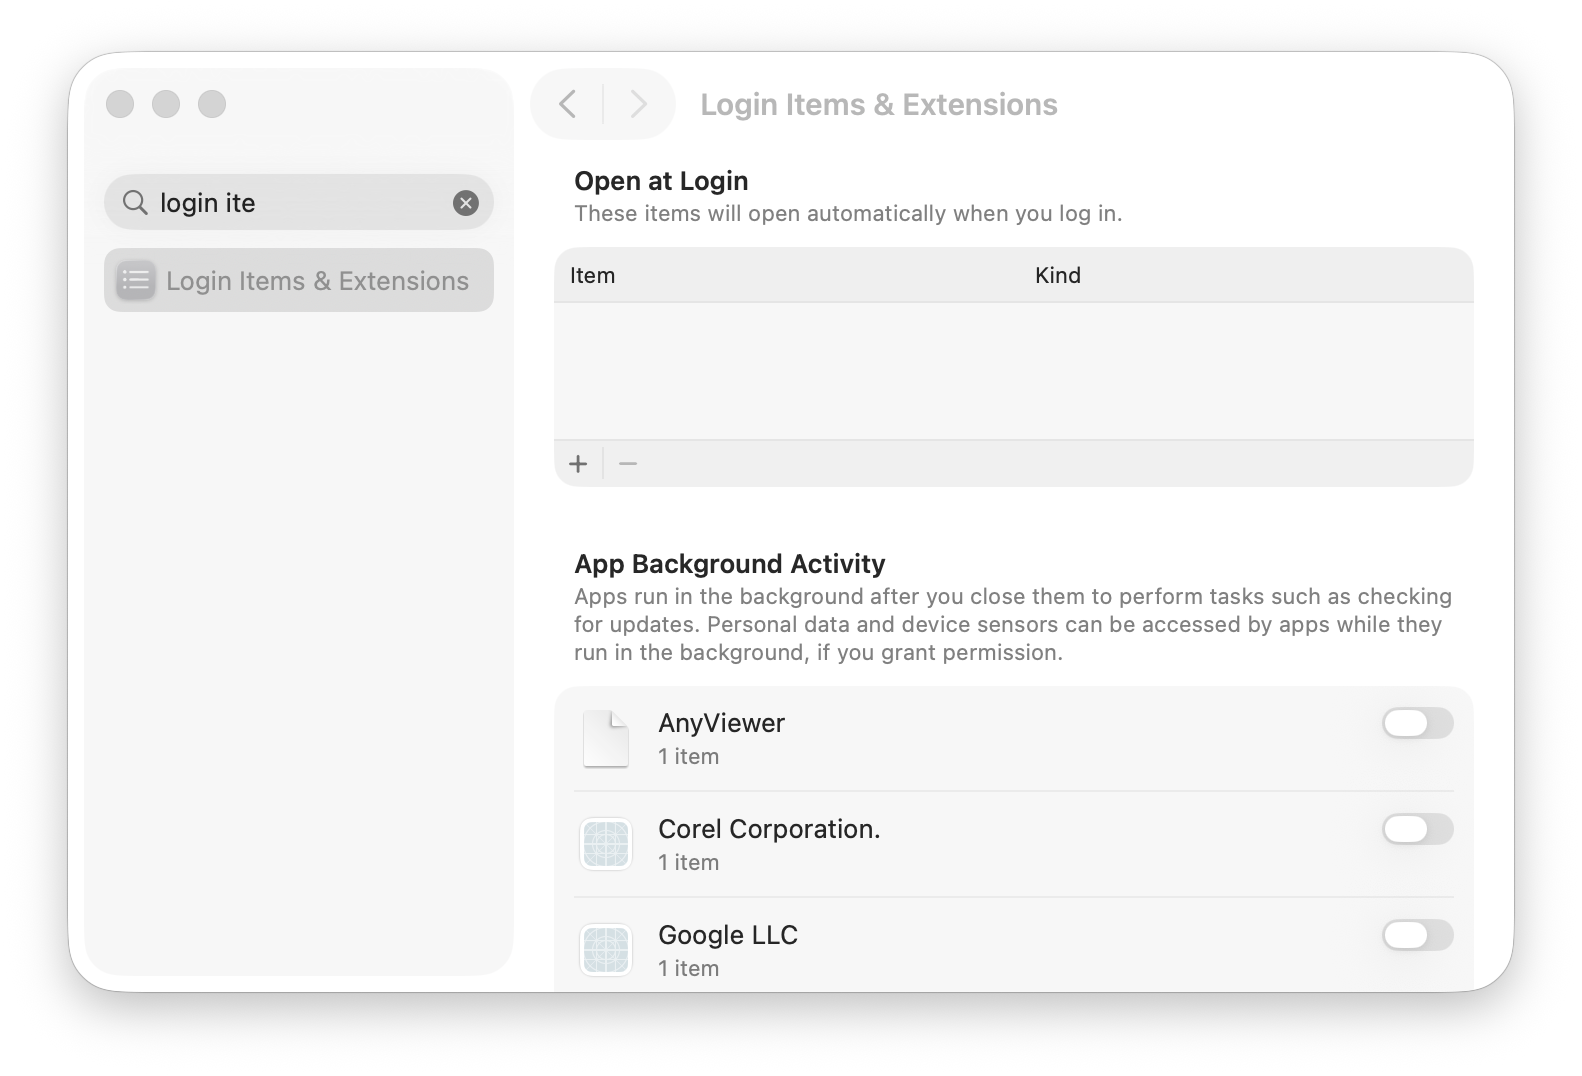
Task: Select Login Items & Extensions in the sidebar
Action: pos(299,281)
